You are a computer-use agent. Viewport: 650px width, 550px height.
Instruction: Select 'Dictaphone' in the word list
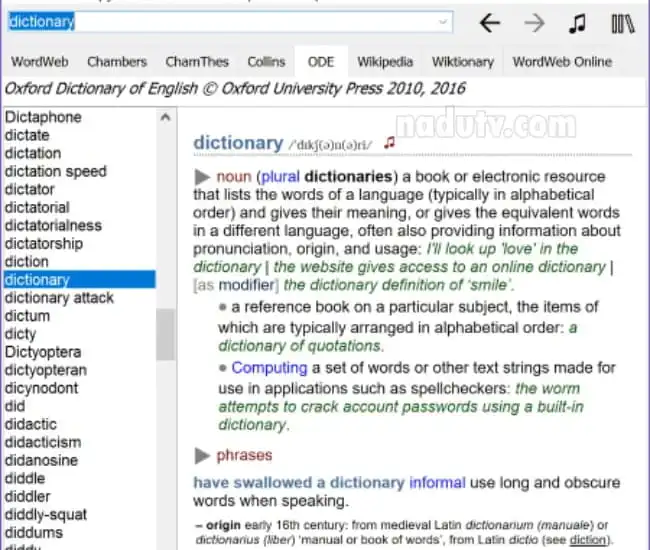click(43, 117)
